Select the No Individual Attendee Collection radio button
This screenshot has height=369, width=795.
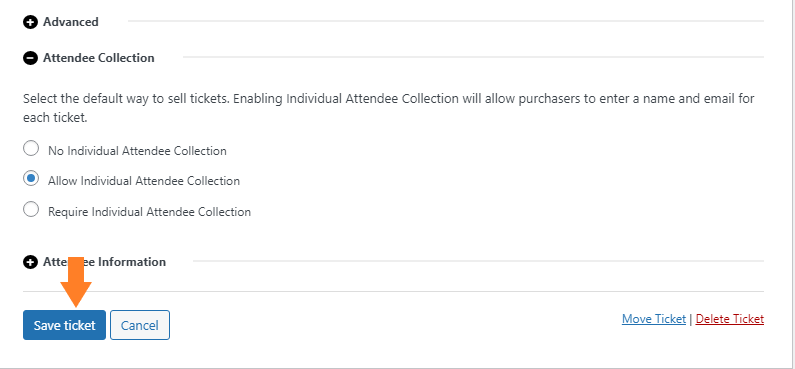tap(31, 149)
